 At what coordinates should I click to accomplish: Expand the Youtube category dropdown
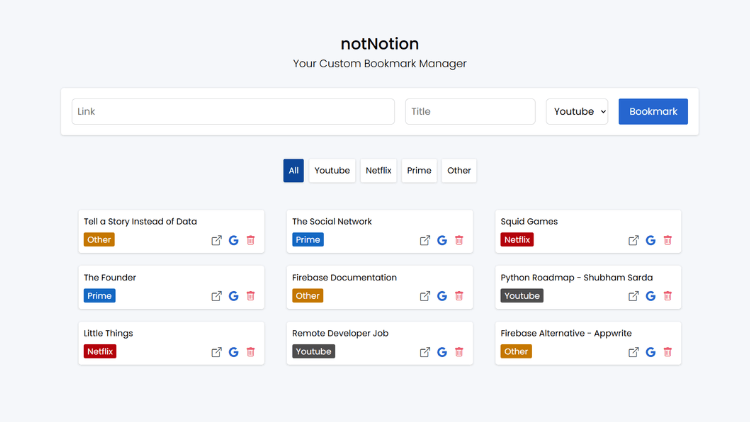[x=577, y=111]
